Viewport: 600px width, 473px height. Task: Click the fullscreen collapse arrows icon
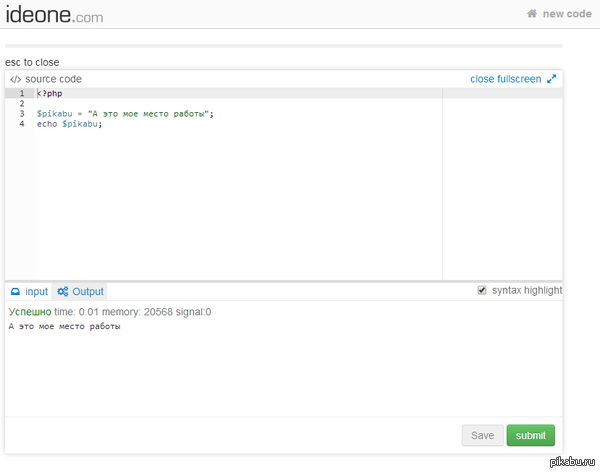pyautogui.click(x=551, y=79)
